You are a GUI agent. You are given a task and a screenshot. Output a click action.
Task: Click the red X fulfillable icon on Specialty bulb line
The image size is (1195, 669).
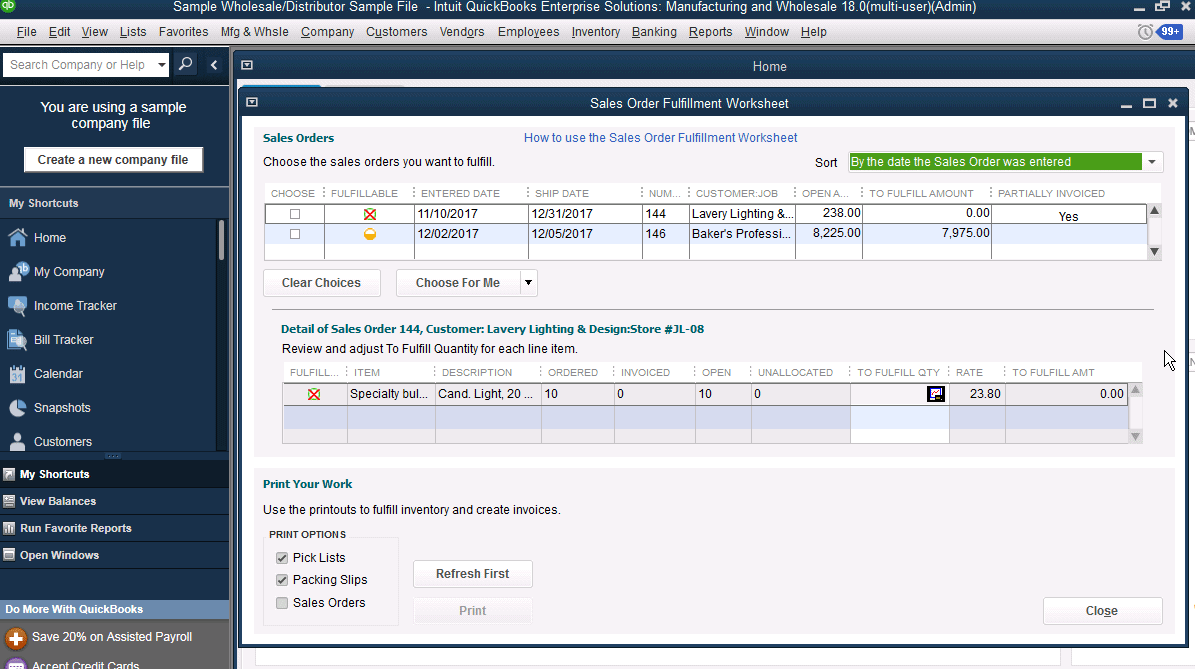tap(314, 395)
